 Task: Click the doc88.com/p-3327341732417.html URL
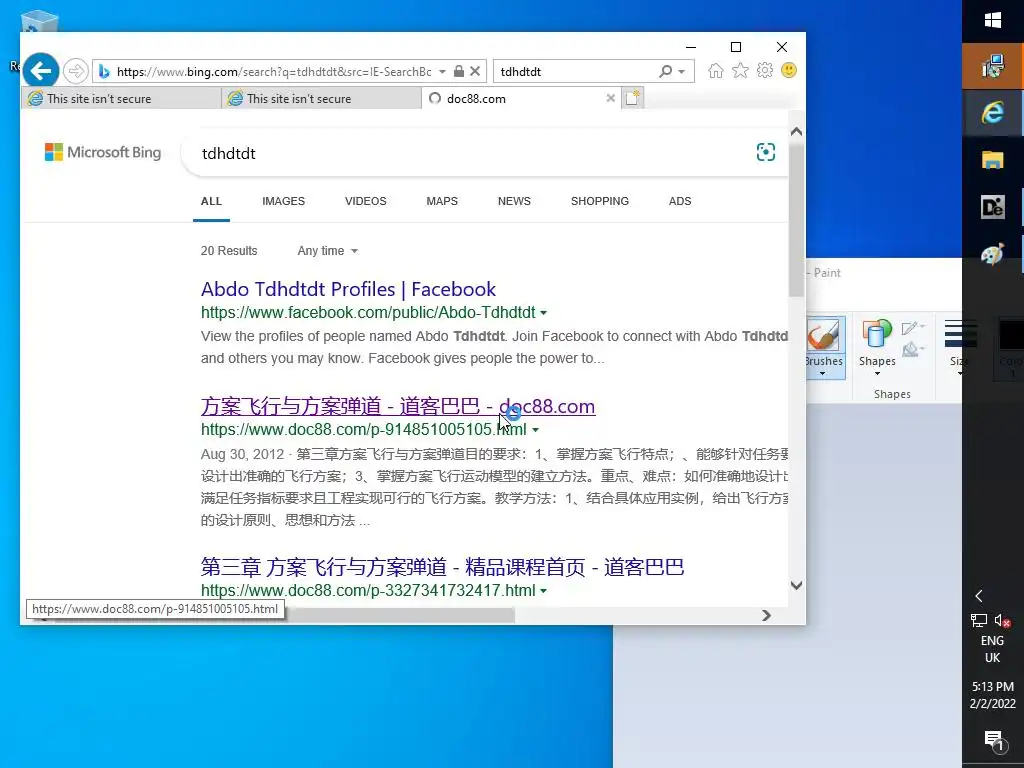point(368,591)
